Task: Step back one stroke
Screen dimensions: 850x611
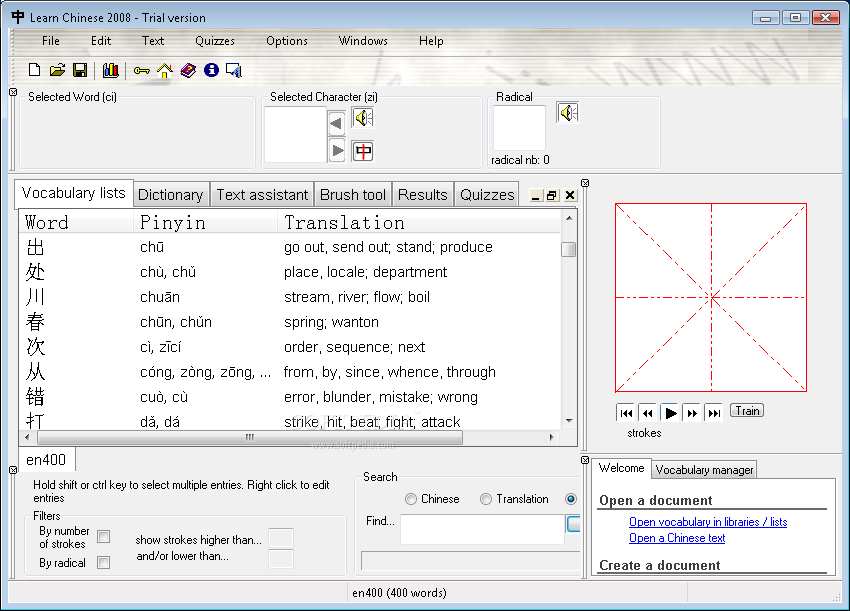Action: [x=648, y=413]
